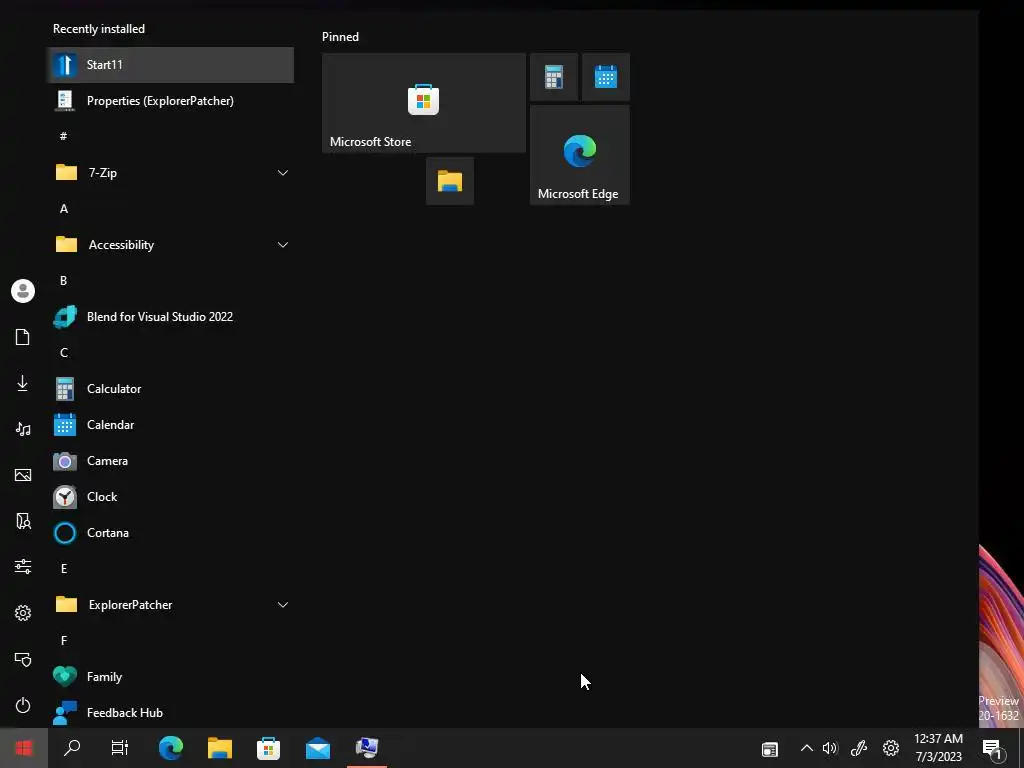Click the 'F' letter header
1024x768 pixels.
(63, 641)
